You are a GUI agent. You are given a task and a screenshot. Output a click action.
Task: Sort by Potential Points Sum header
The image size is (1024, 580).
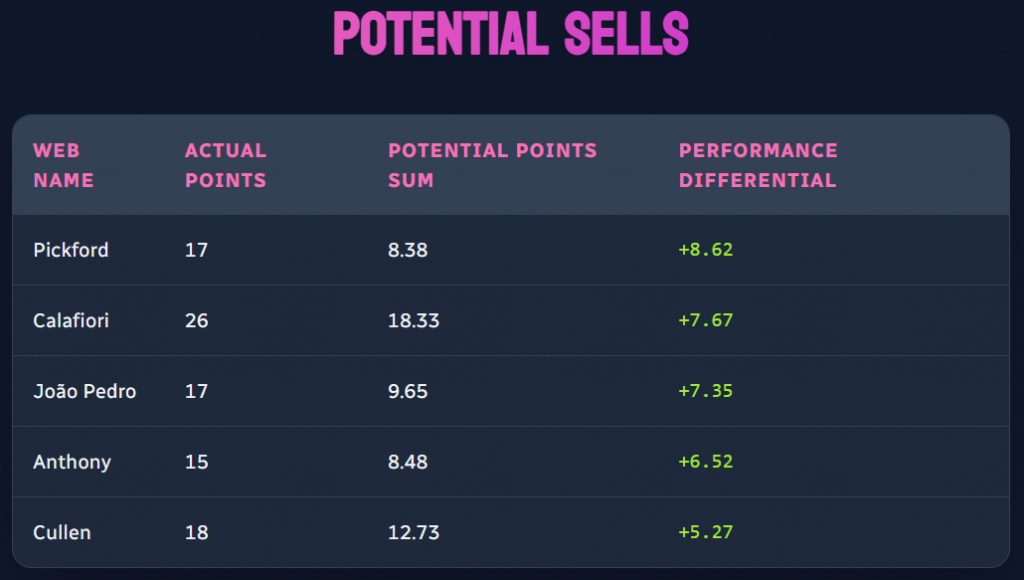pos(492,165)
